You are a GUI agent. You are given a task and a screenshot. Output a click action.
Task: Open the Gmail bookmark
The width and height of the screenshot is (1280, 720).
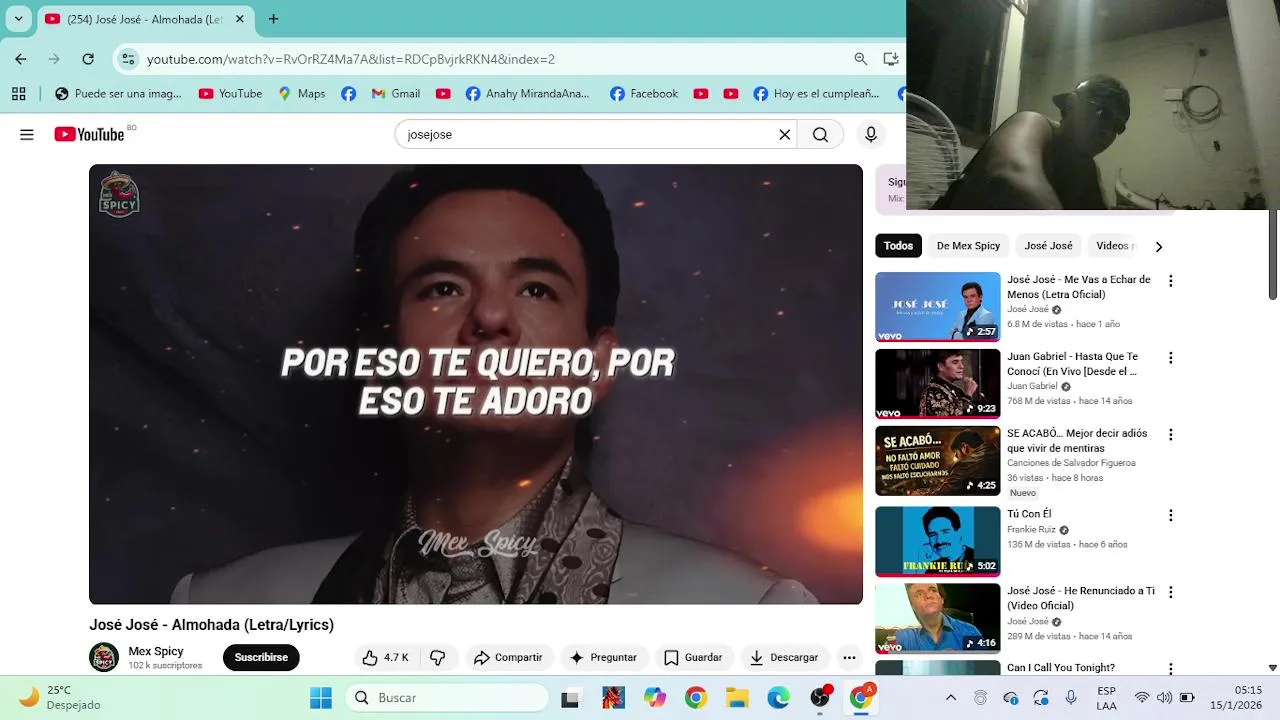[x=395, y=93]
